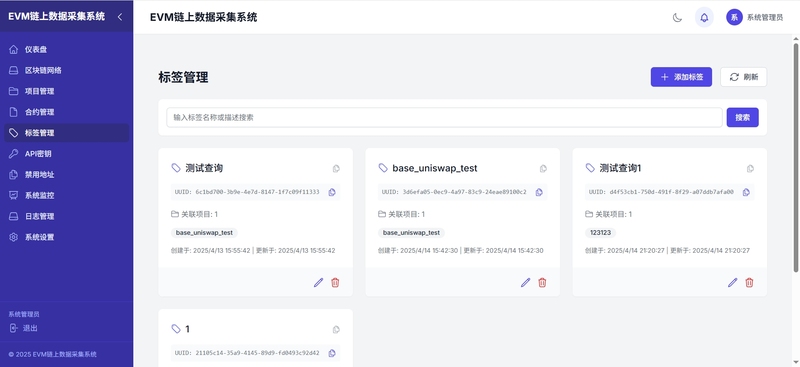This screenshot has width=800, height=367.
Task: Copy name icon on card titled 1
Action: pyautogui.click(x=336, y=330)
